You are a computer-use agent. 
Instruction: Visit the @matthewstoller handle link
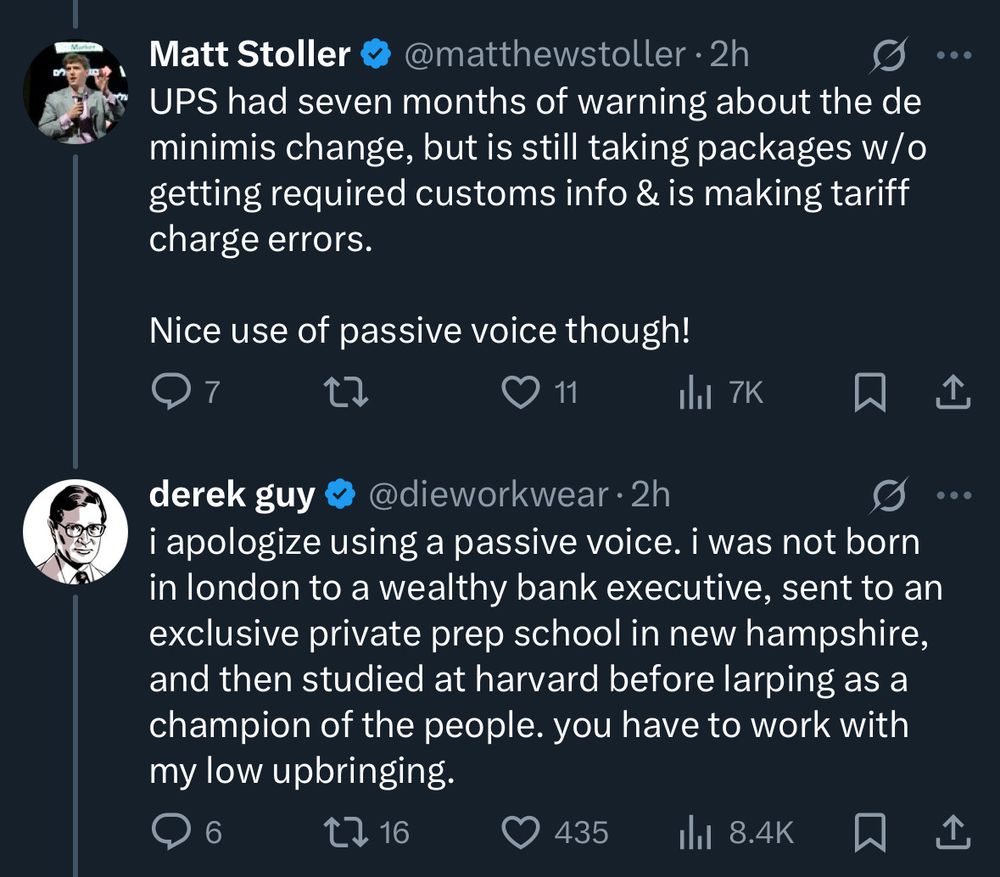[x=547, y=55]
